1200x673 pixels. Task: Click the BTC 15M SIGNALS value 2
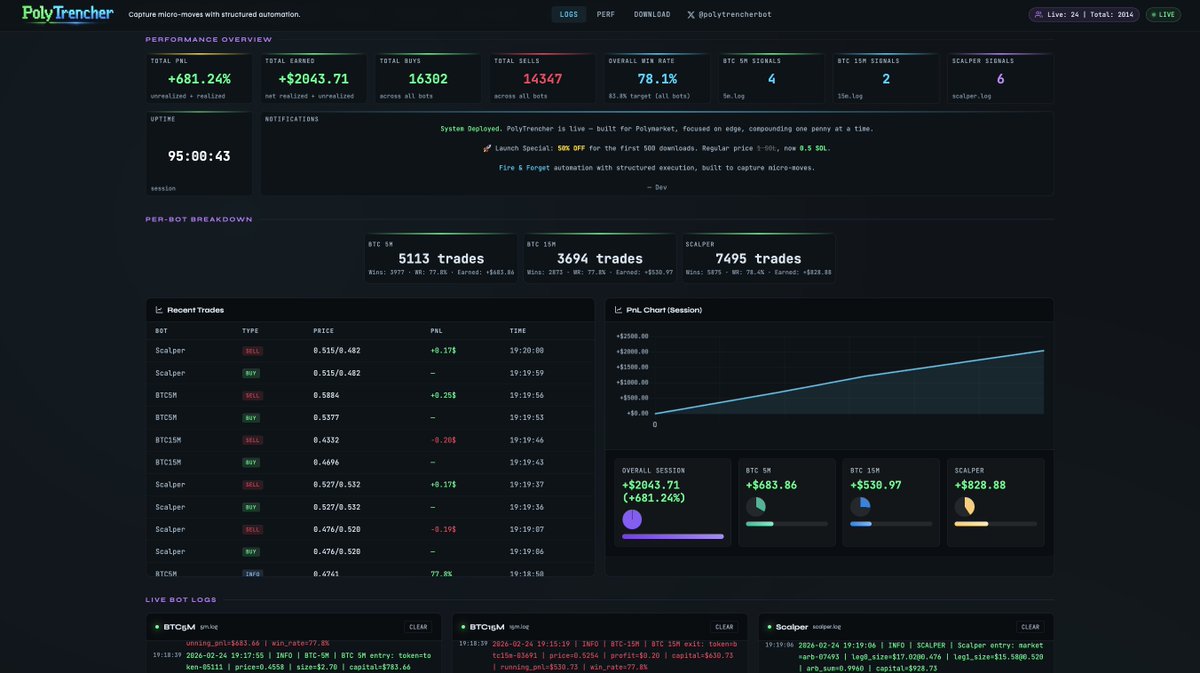pyautogui.click(x=886, y=78)
